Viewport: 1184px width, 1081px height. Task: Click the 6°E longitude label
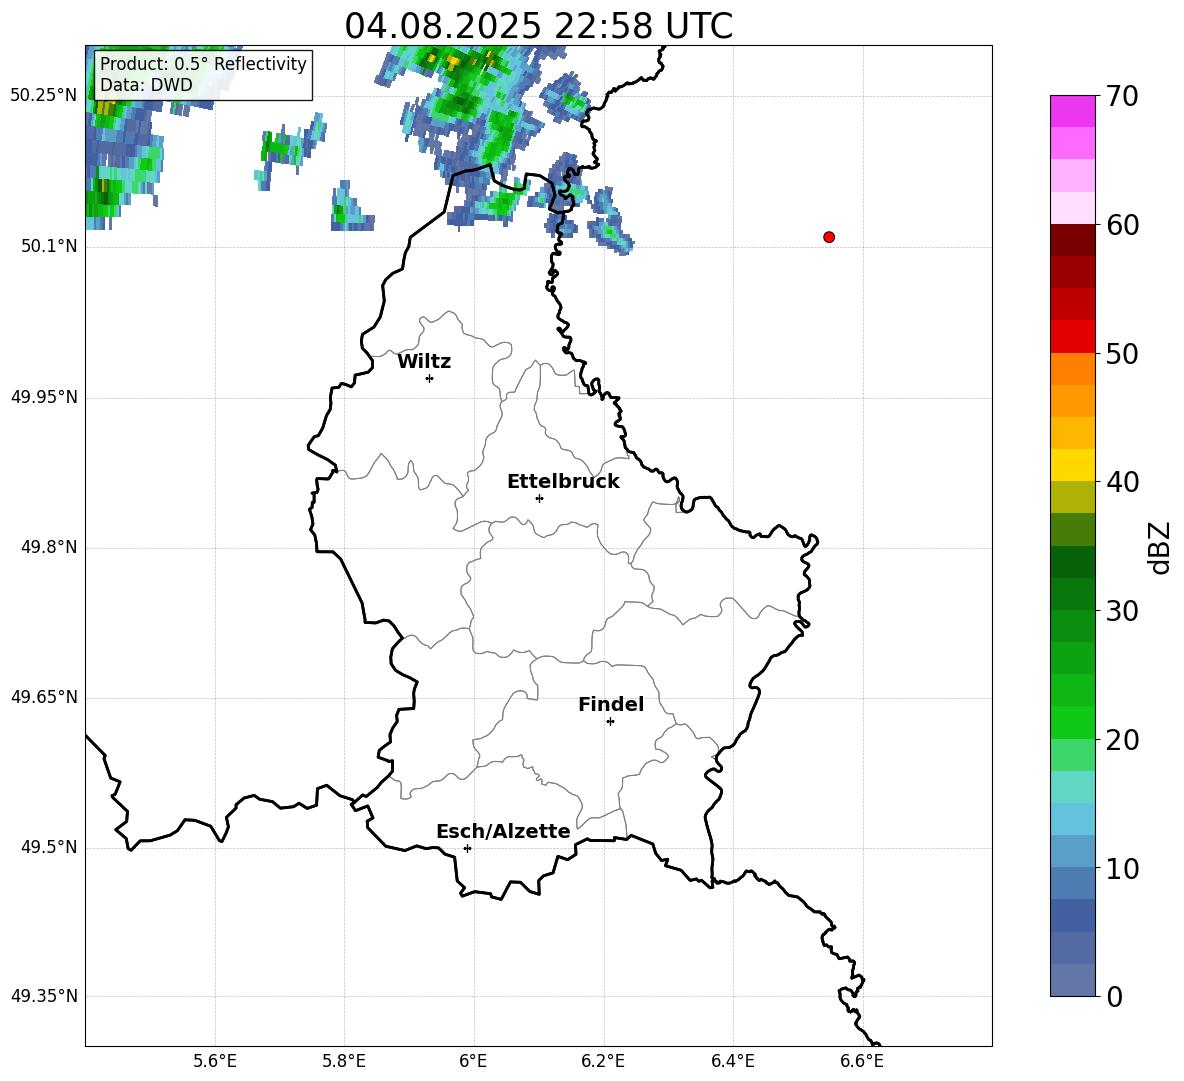[x=473, y=1061]
